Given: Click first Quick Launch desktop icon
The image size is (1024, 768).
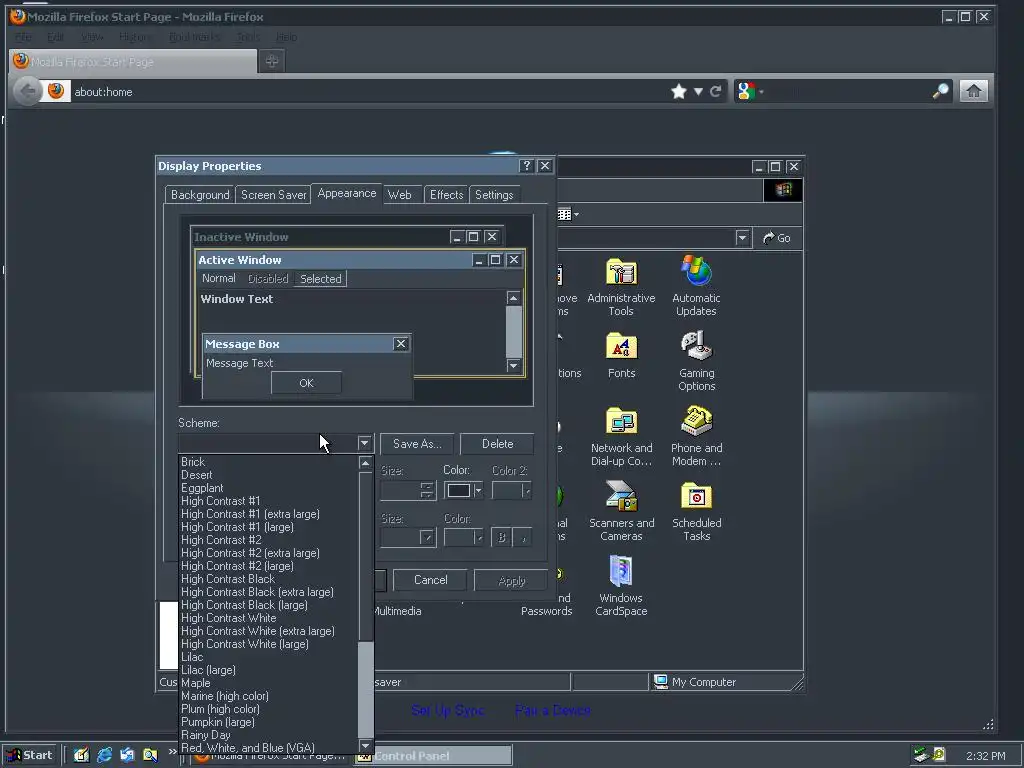Looking at the screenshot, I should [81, 755].
